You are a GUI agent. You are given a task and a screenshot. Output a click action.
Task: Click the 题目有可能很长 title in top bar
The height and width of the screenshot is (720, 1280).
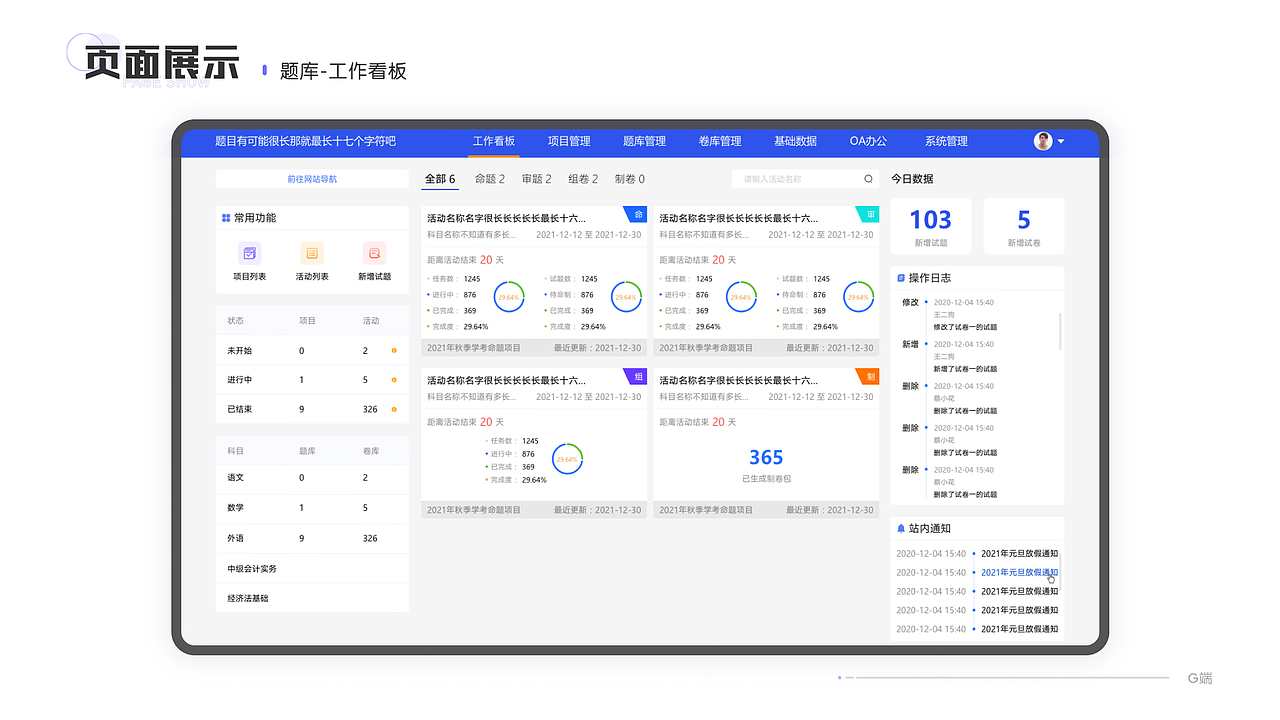point(305,141)
